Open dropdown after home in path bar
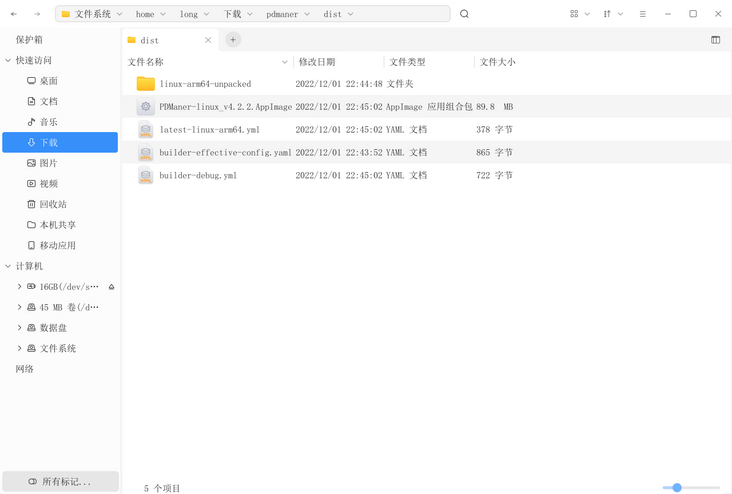This screenshot has width=732, height=494. point(163,14)
